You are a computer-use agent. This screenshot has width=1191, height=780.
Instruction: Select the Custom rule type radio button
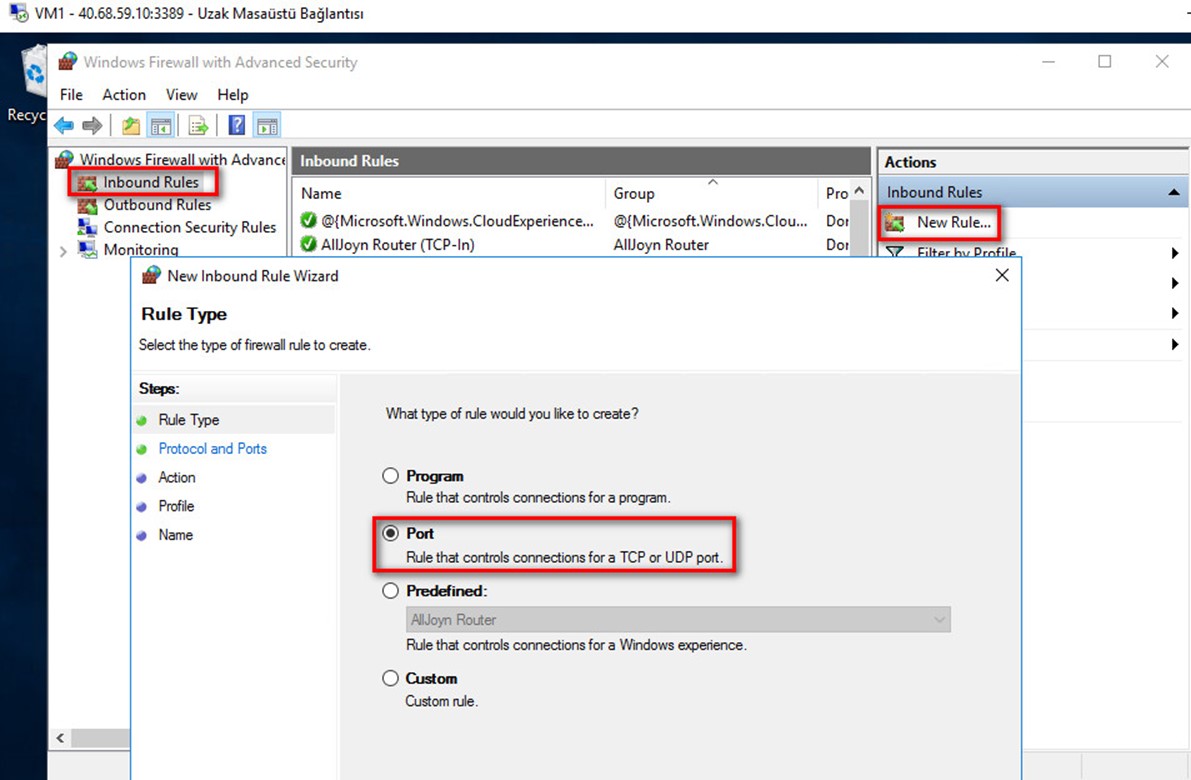pos(390,678)
